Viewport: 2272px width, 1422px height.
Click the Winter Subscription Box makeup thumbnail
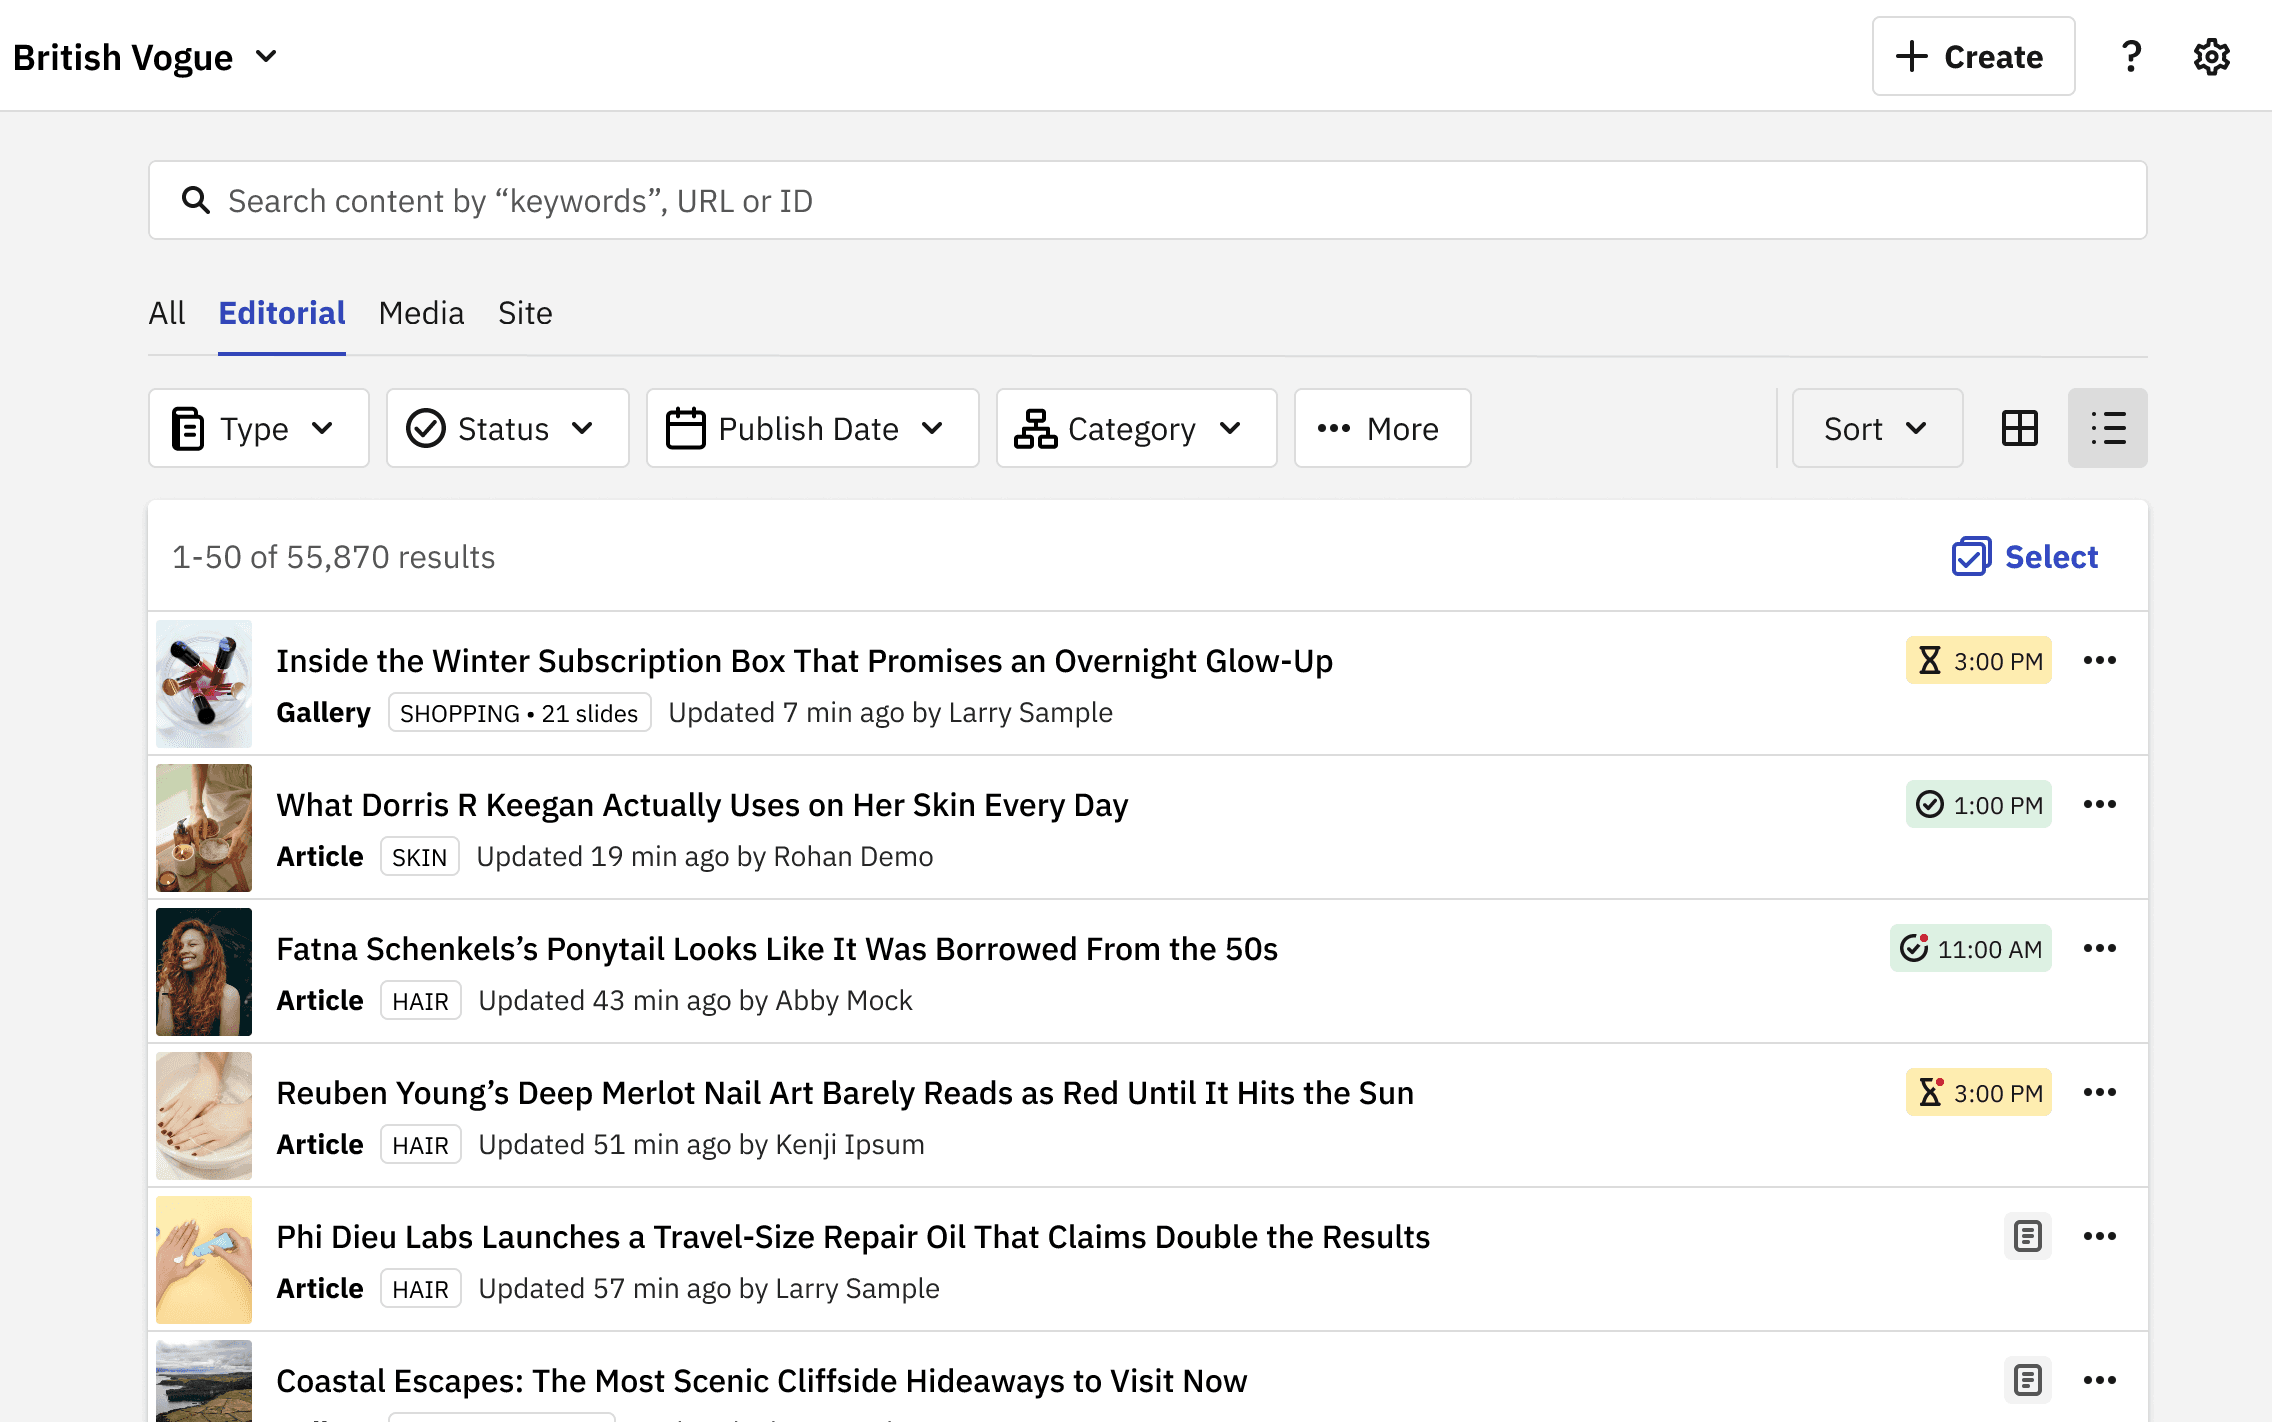tap(204, 684)
